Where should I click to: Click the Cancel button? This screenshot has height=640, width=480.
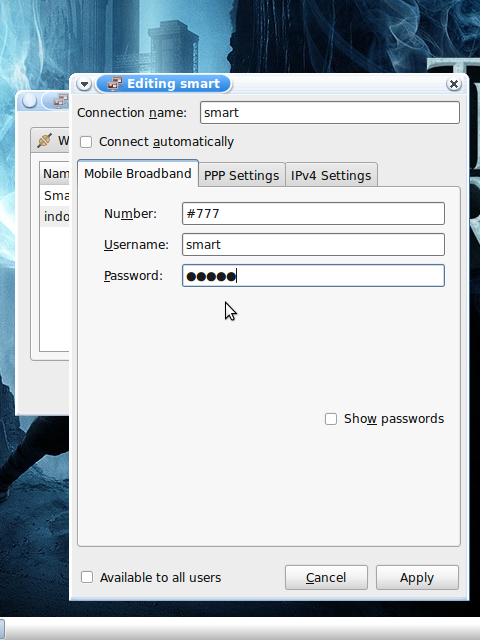(x=326, y=578)
